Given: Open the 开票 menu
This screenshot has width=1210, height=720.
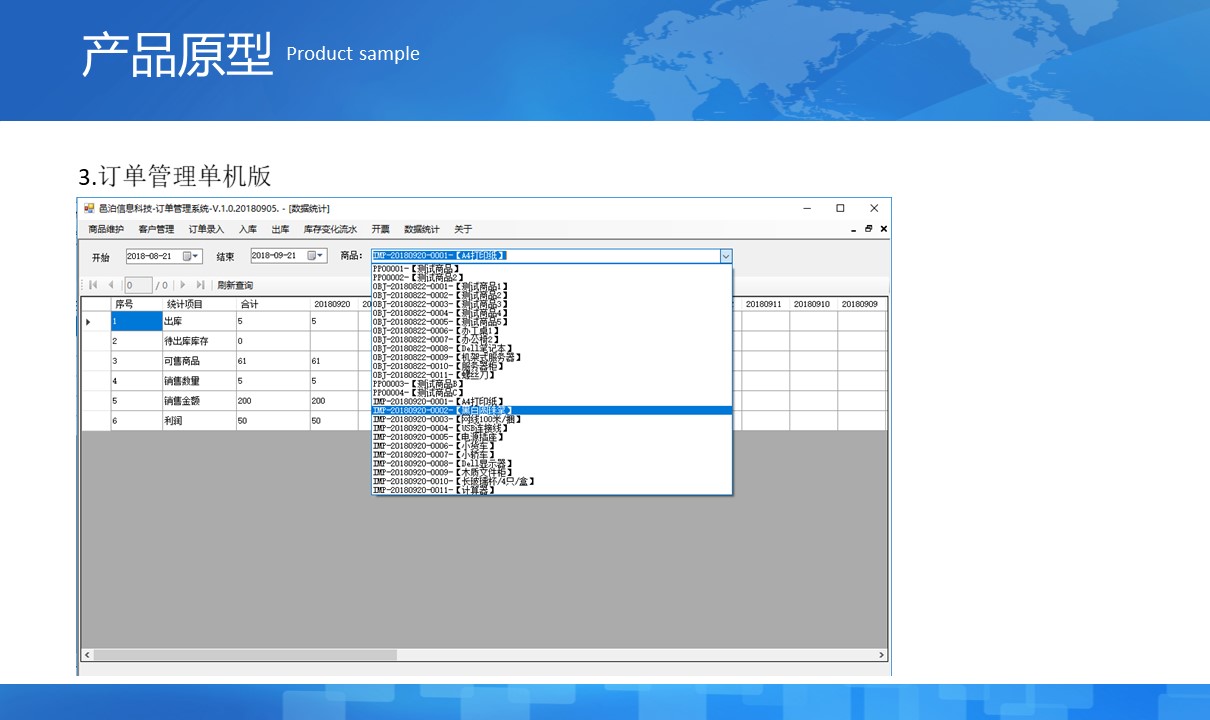Looking at the screenshot, I should point(380,229).
